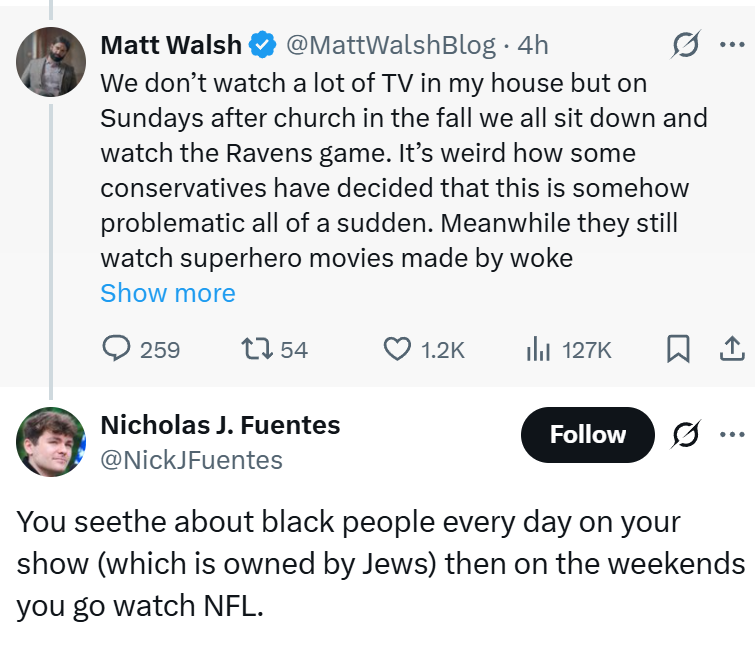The width and height of the screenshot is (755, 658).
Task: Click the Grok icon on Nicholas Fuentes' reply
Action: click(x=686, y=435)
